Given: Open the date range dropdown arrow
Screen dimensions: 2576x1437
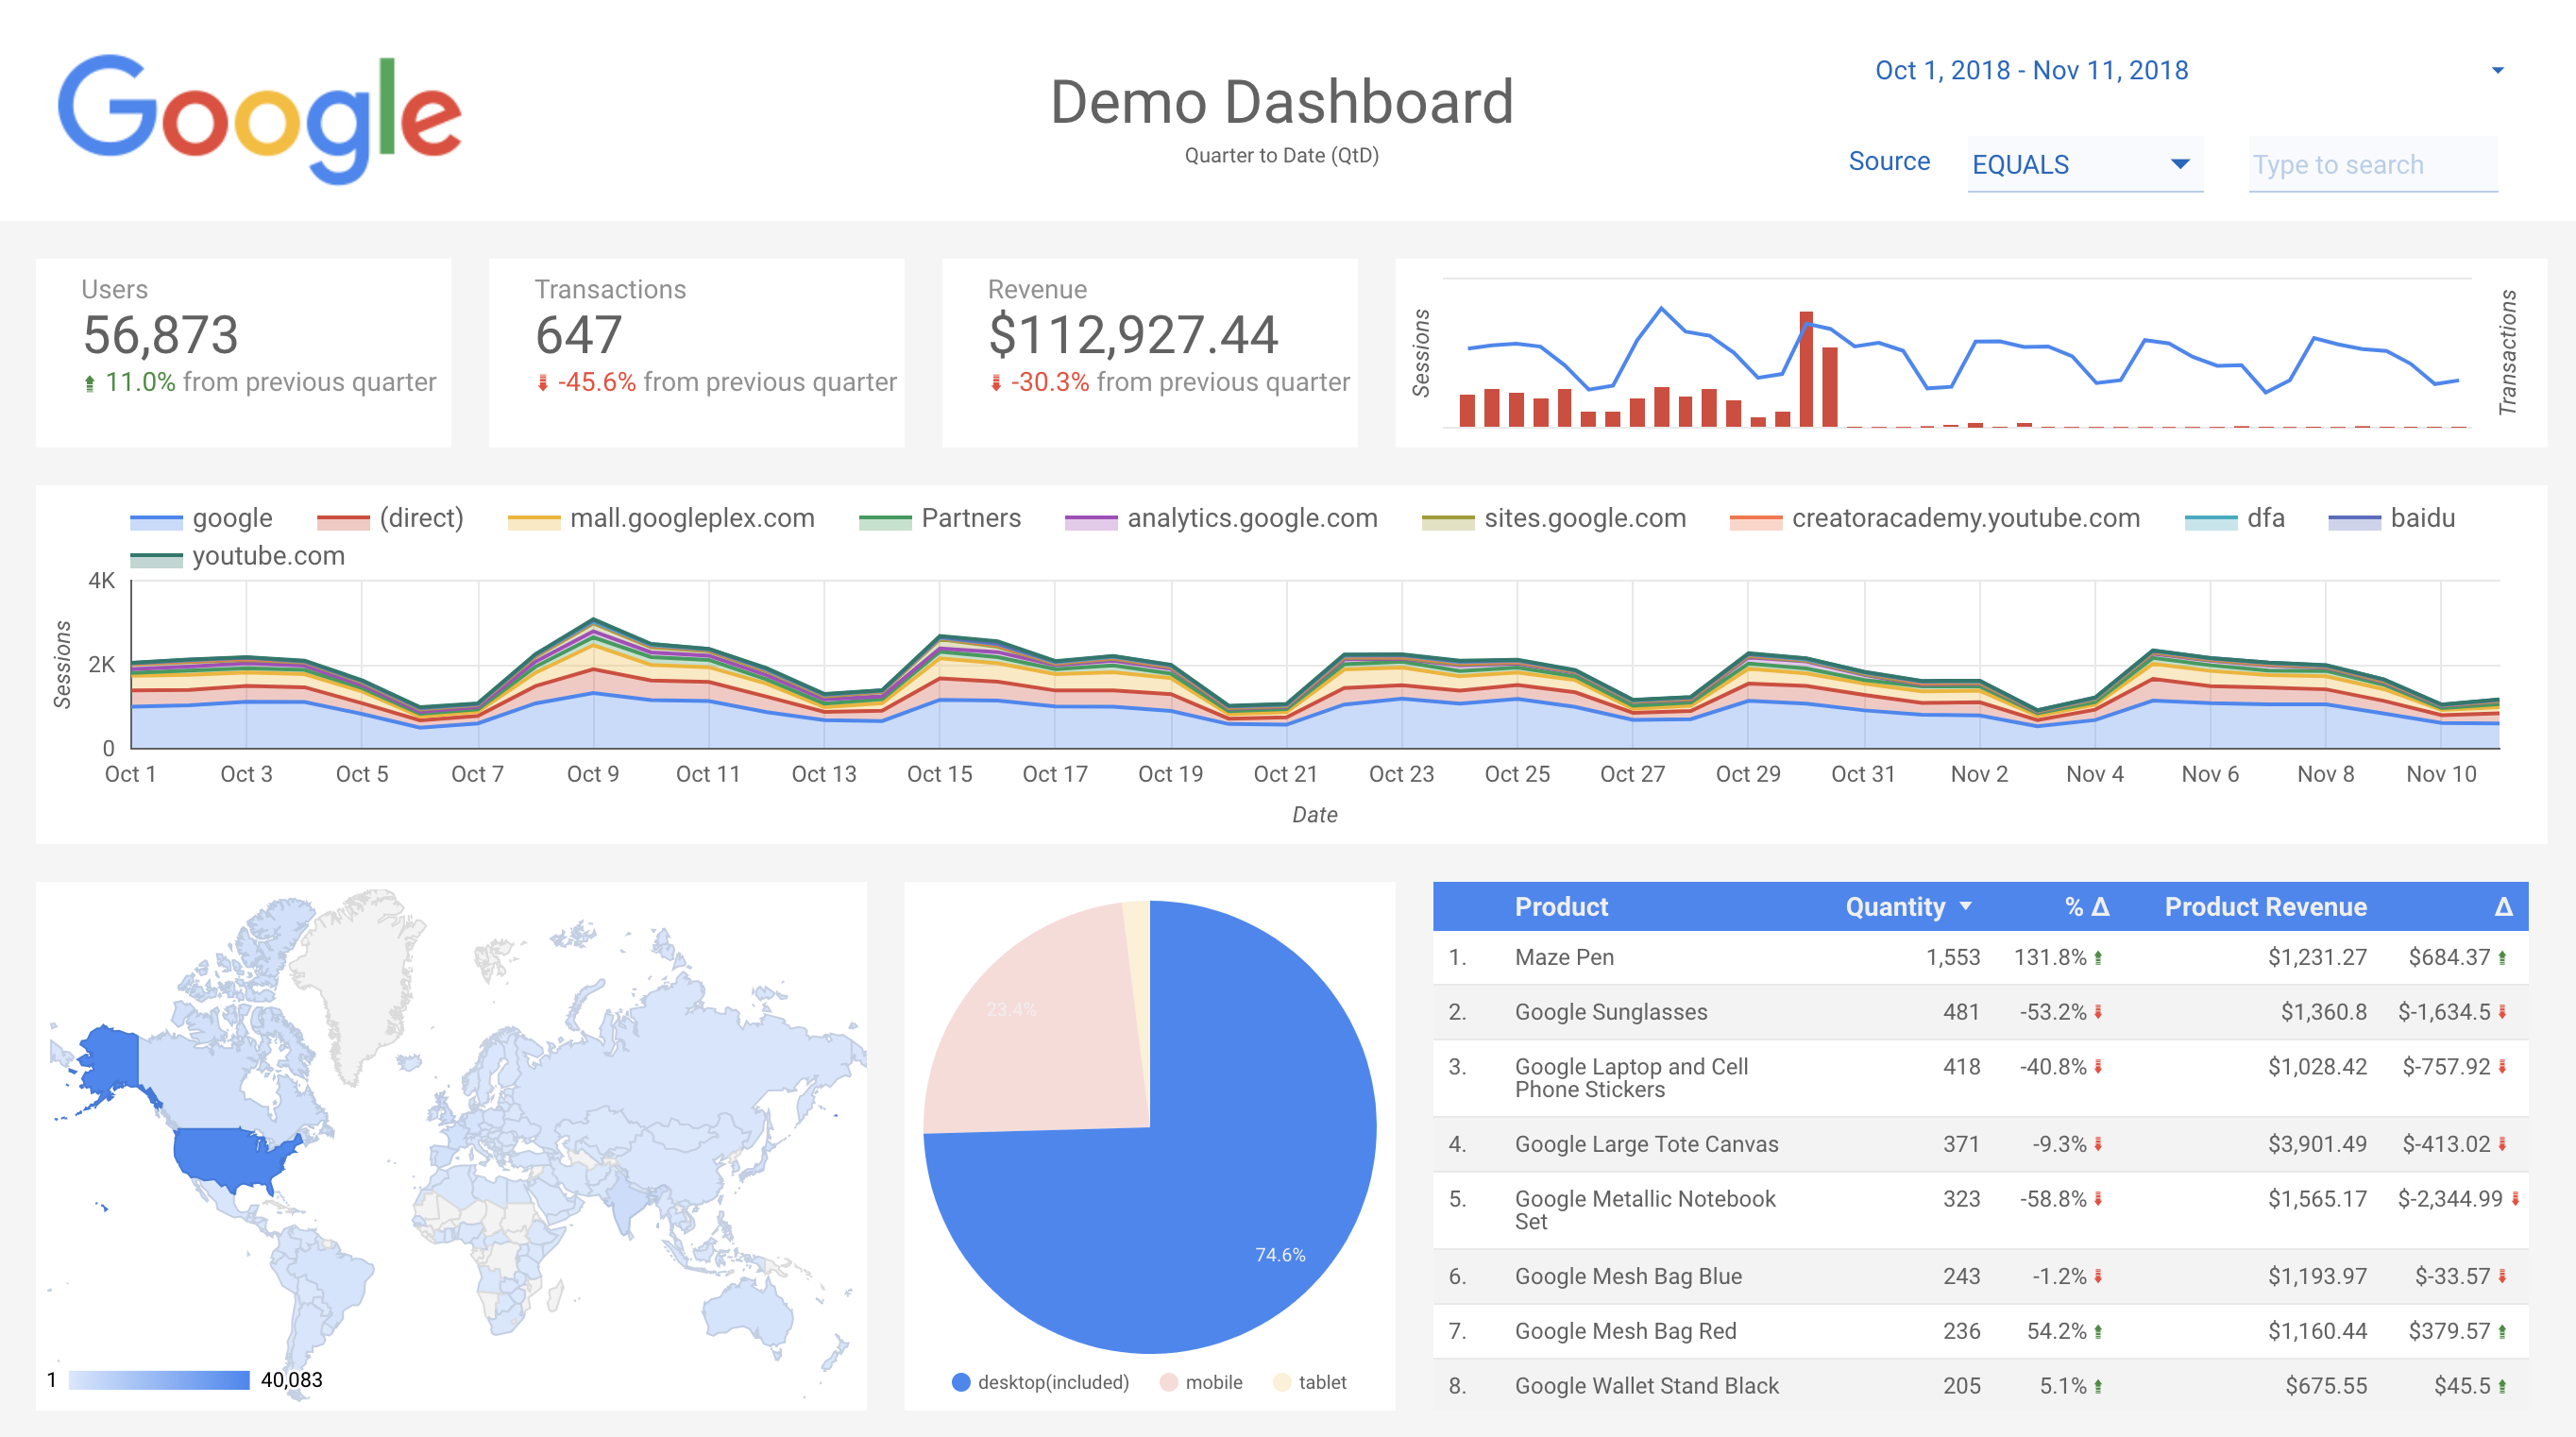Looking at the screenshot, I should [x=2497, y=71].
